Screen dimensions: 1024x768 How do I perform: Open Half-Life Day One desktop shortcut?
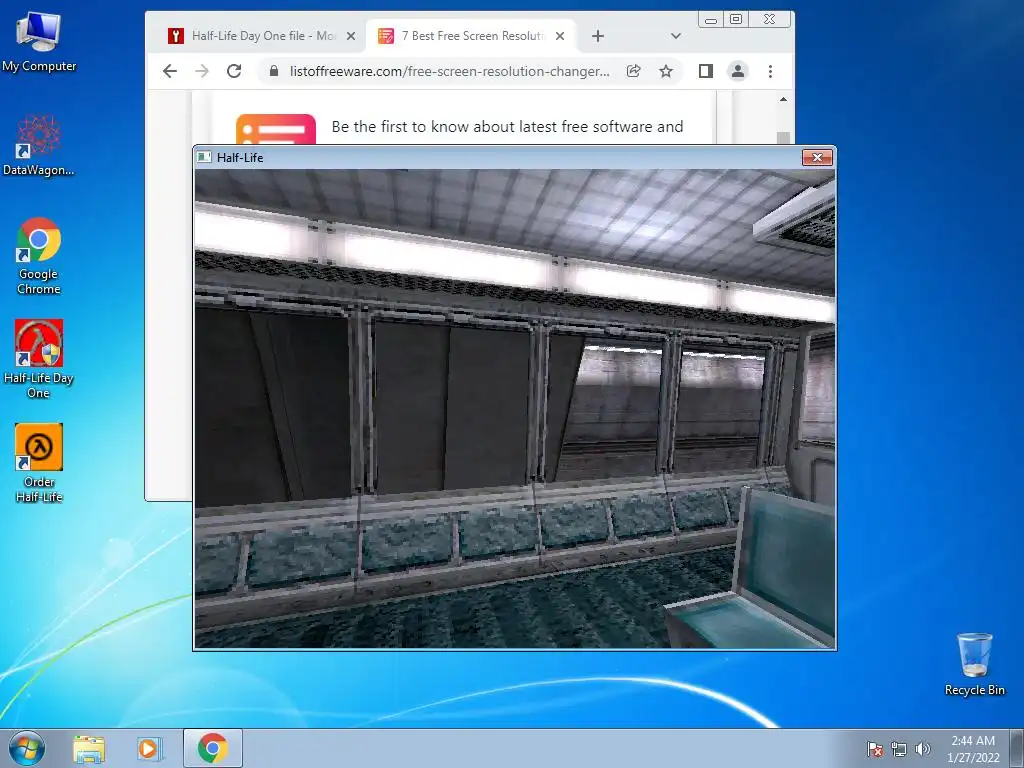click(x=39, y=359)
